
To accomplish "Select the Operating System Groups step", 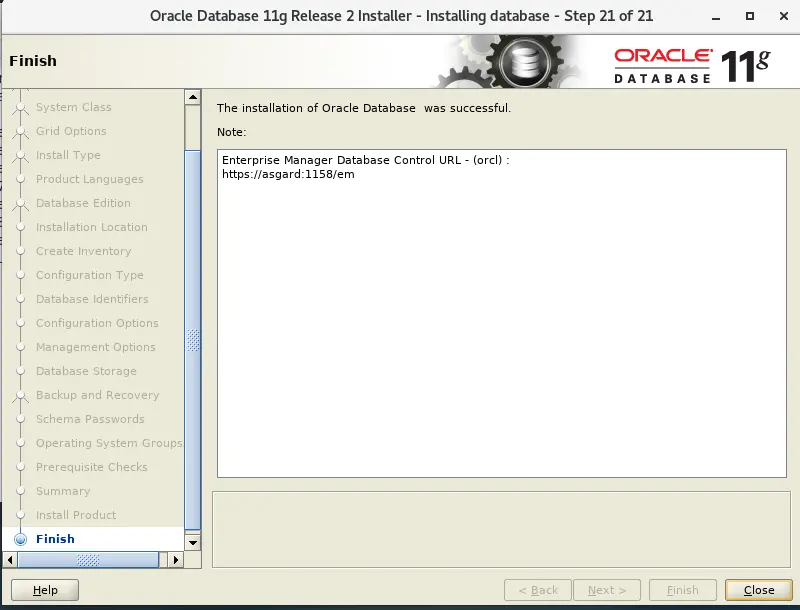I will tap(109, 443).
